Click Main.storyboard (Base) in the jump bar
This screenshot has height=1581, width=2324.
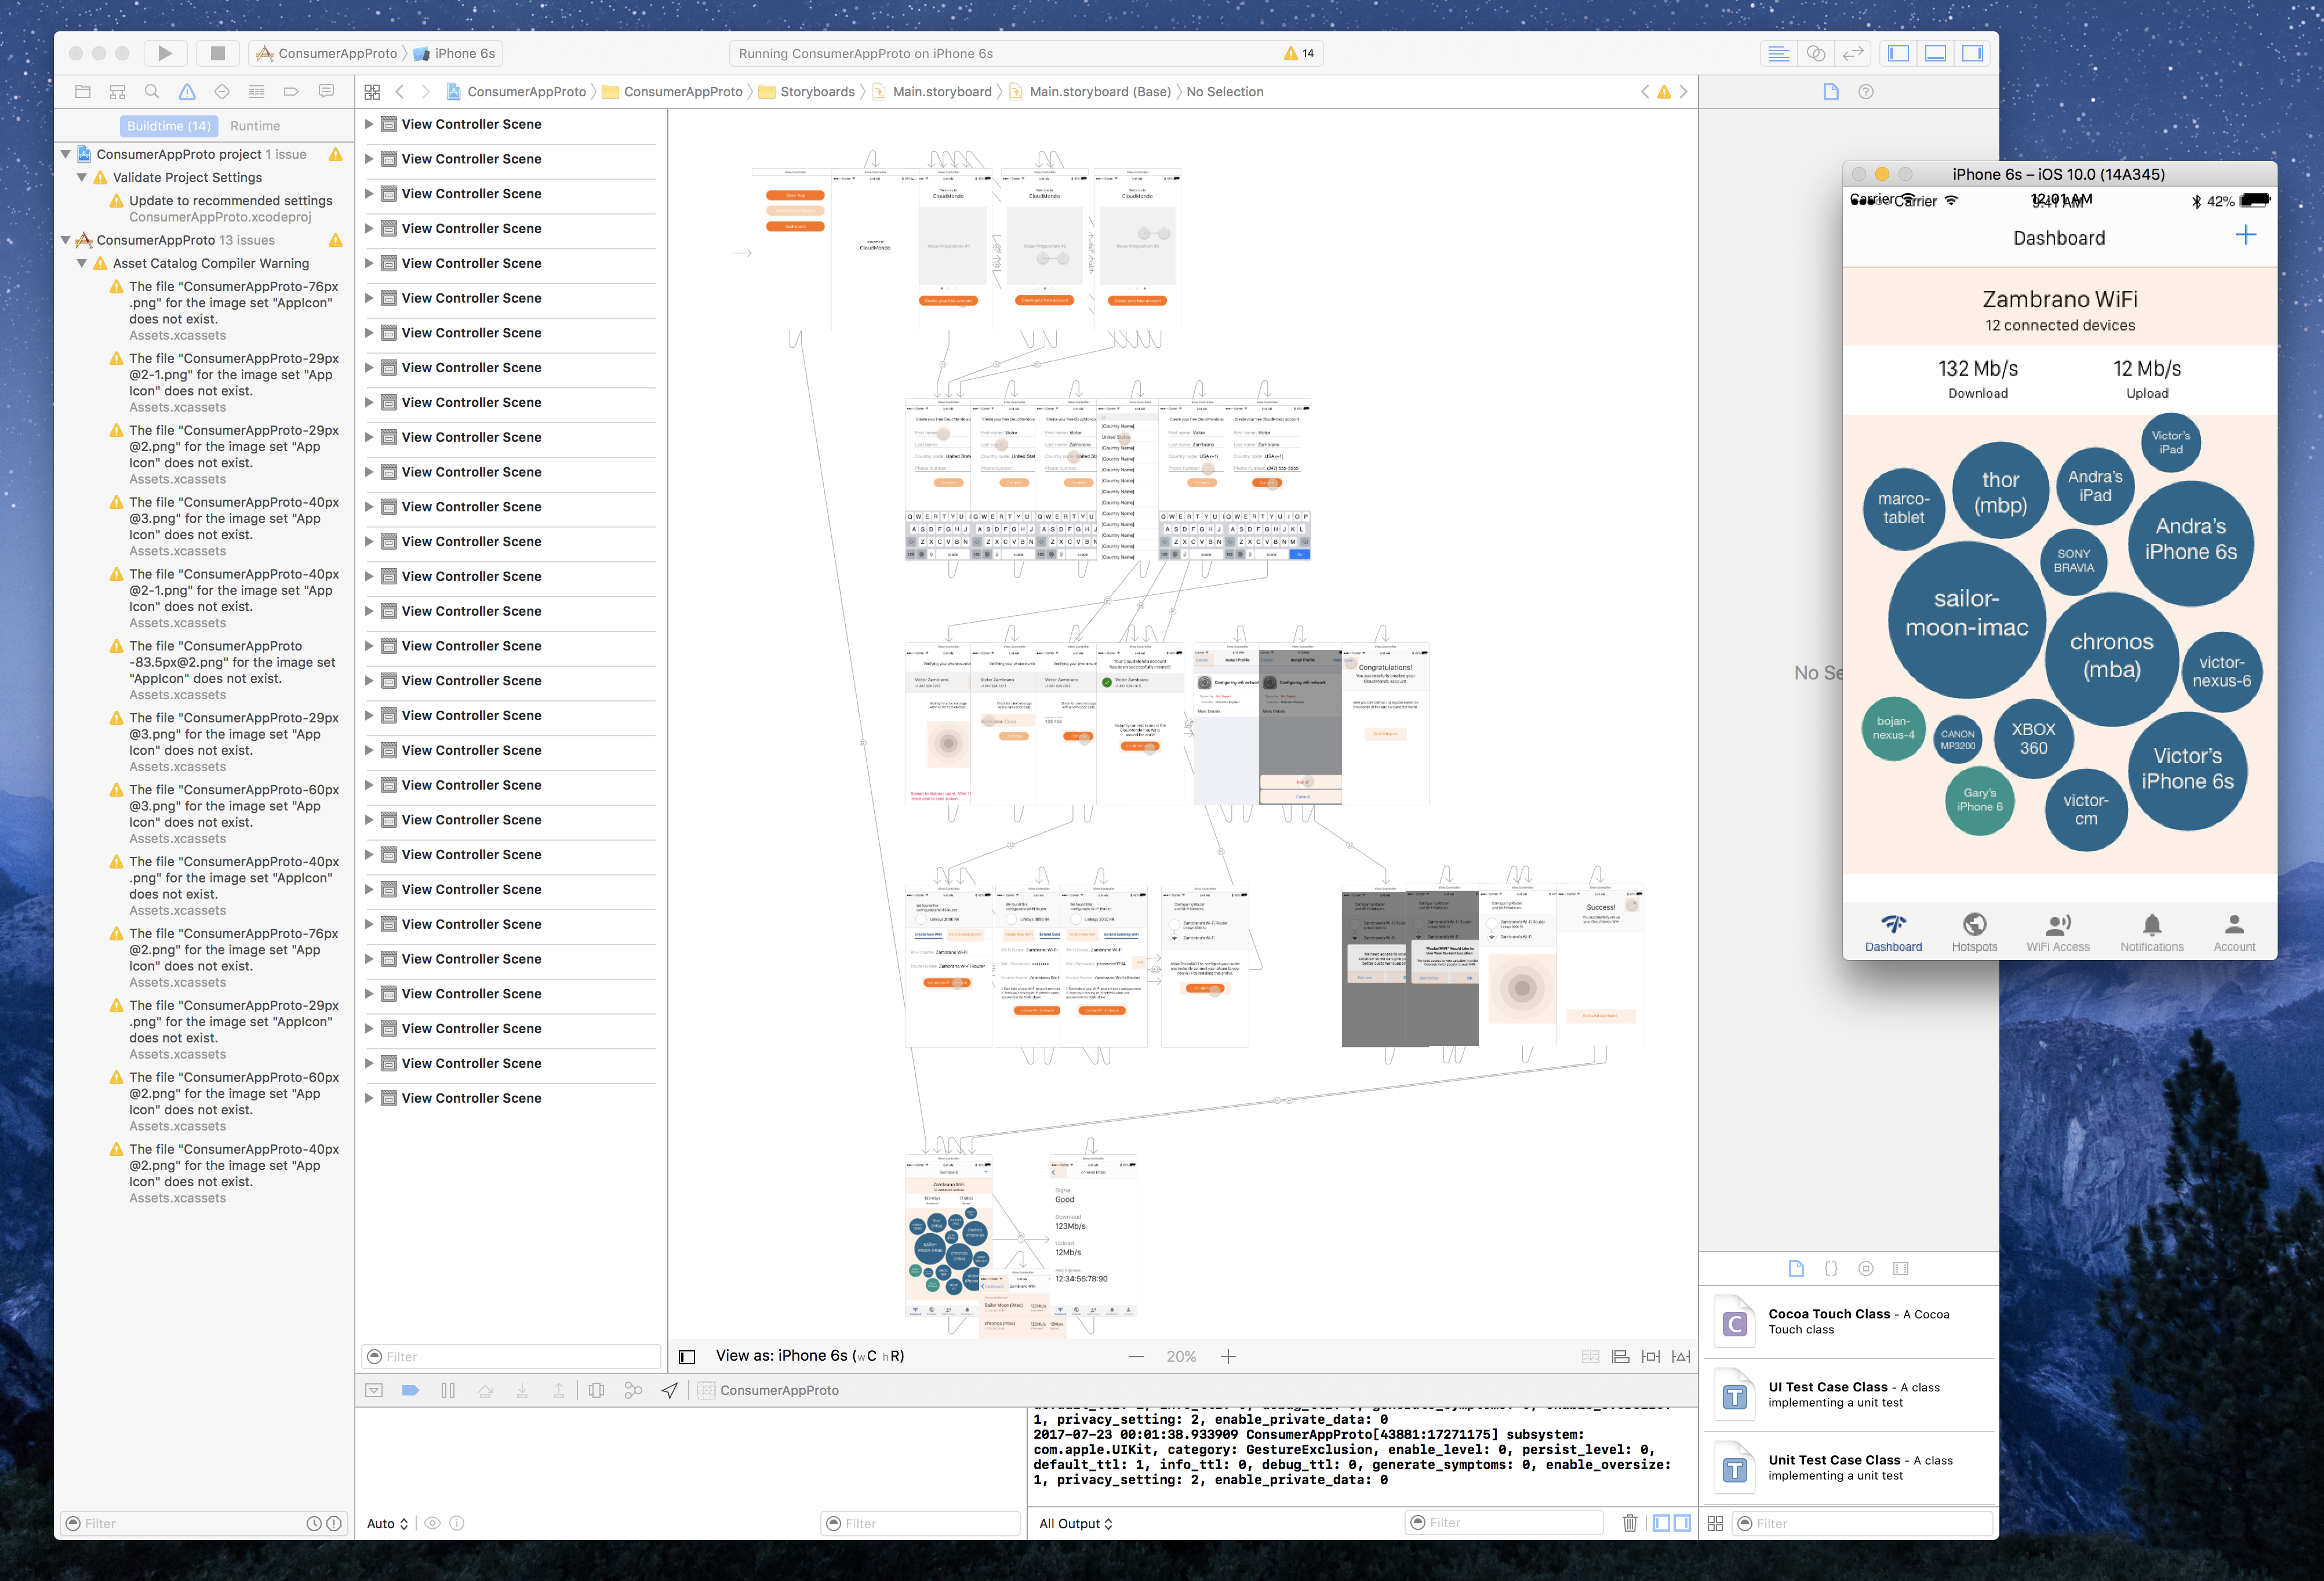point(1090,91)
